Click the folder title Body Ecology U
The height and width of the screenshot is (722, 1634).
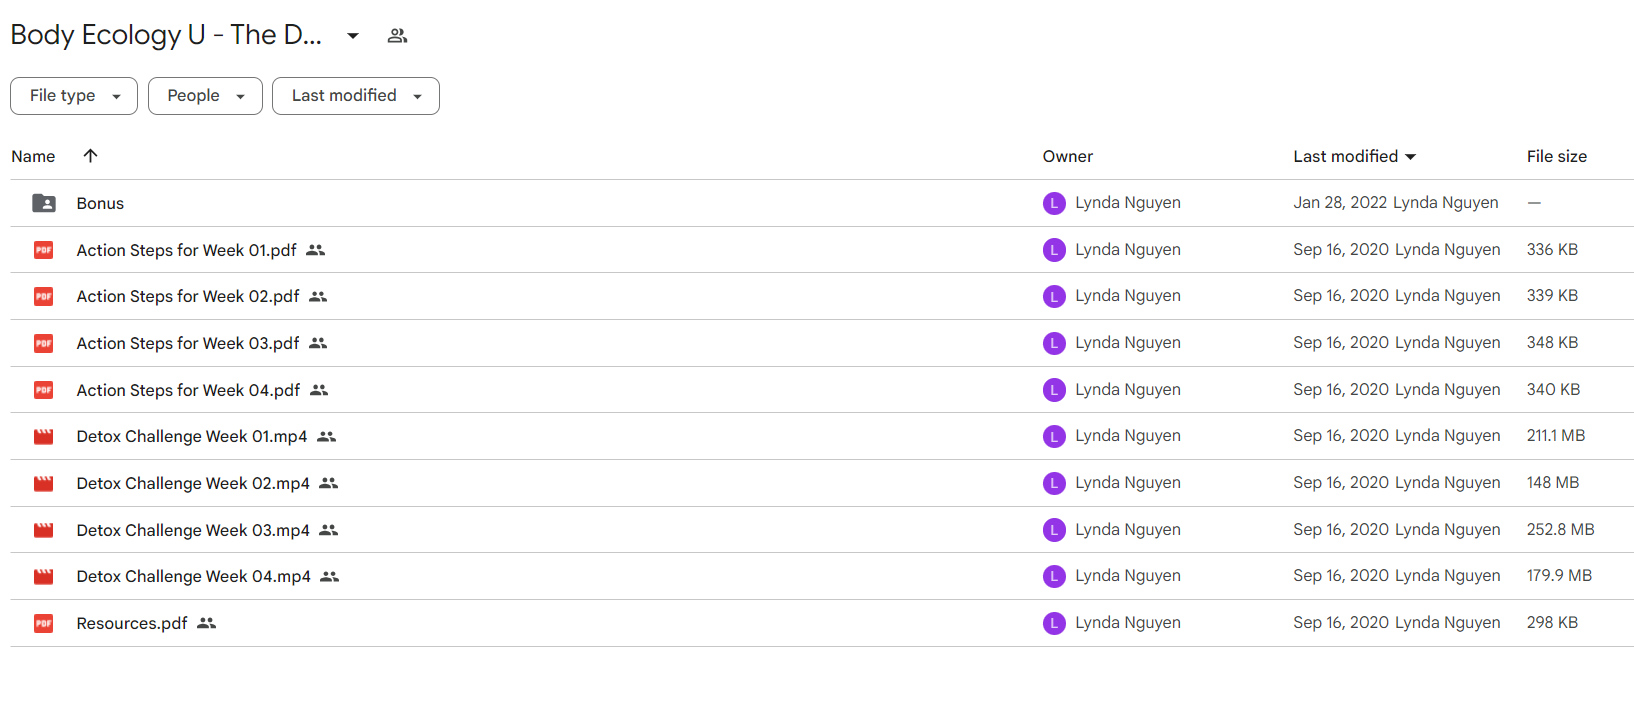166,35
